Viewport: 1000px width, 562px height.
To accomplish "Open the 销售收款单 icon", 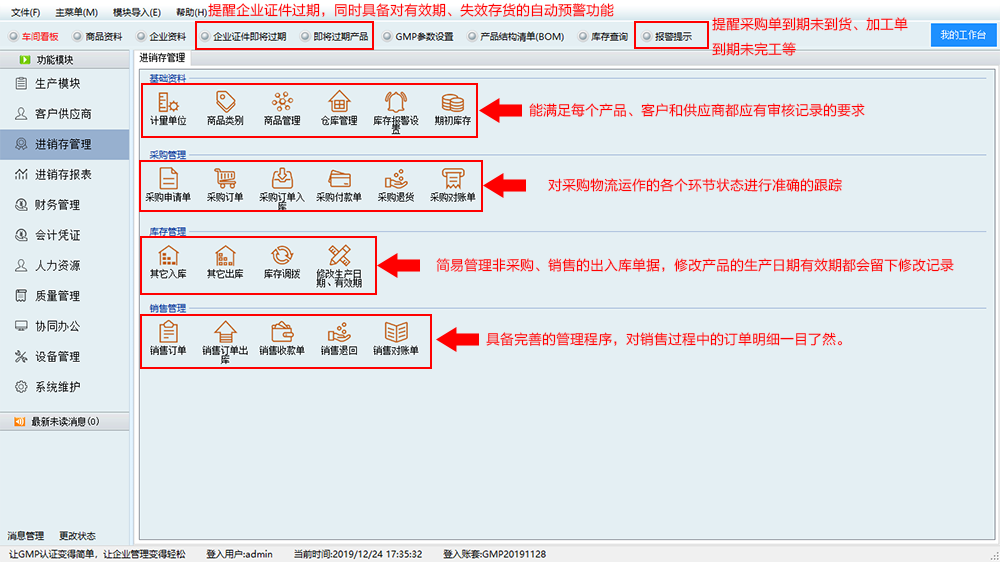I will 282,332.
